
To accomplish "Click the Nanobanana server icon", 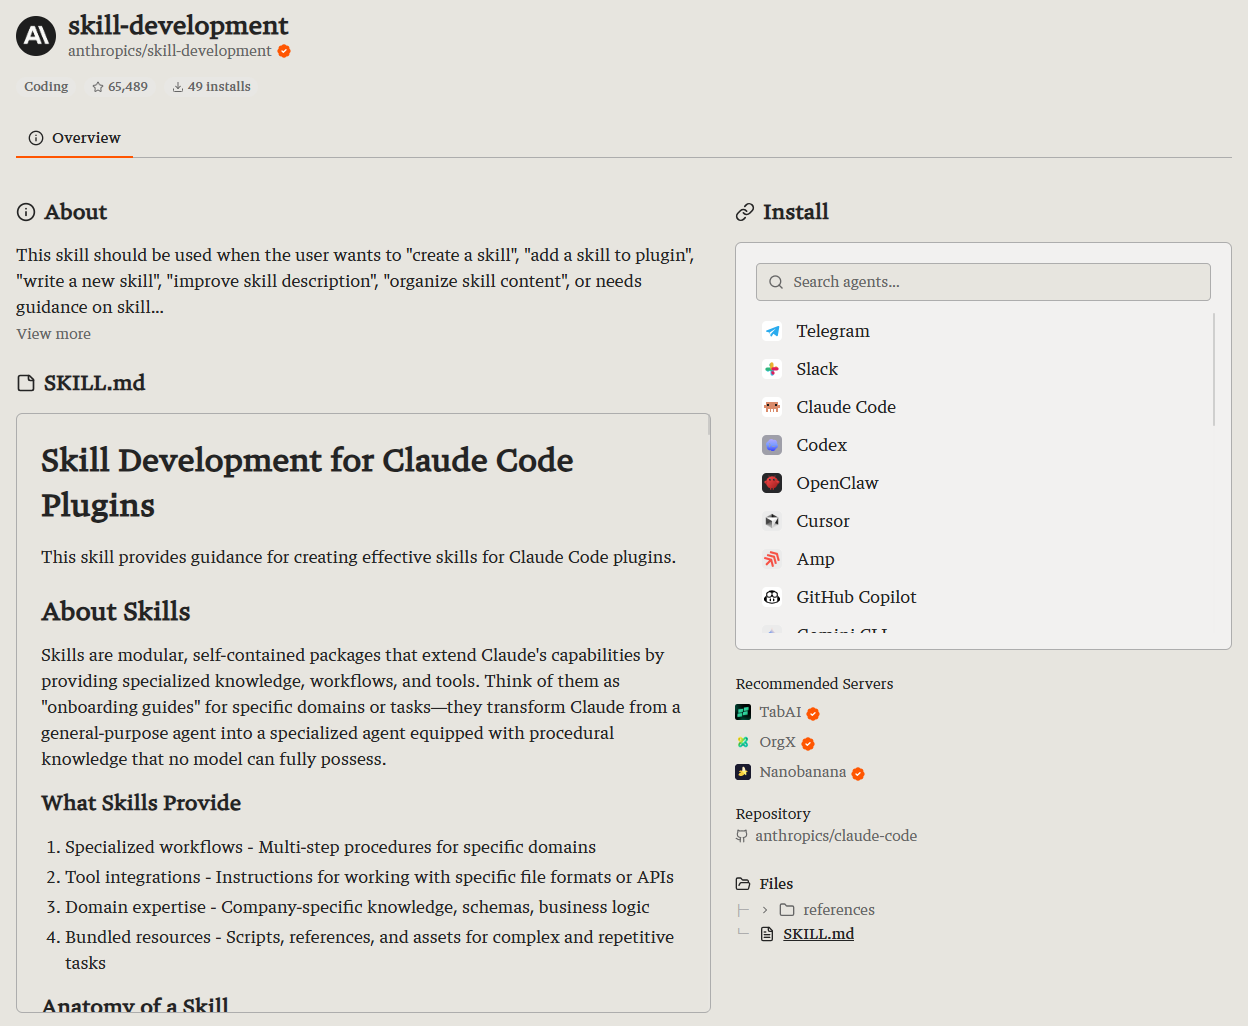I will [743, 772].
